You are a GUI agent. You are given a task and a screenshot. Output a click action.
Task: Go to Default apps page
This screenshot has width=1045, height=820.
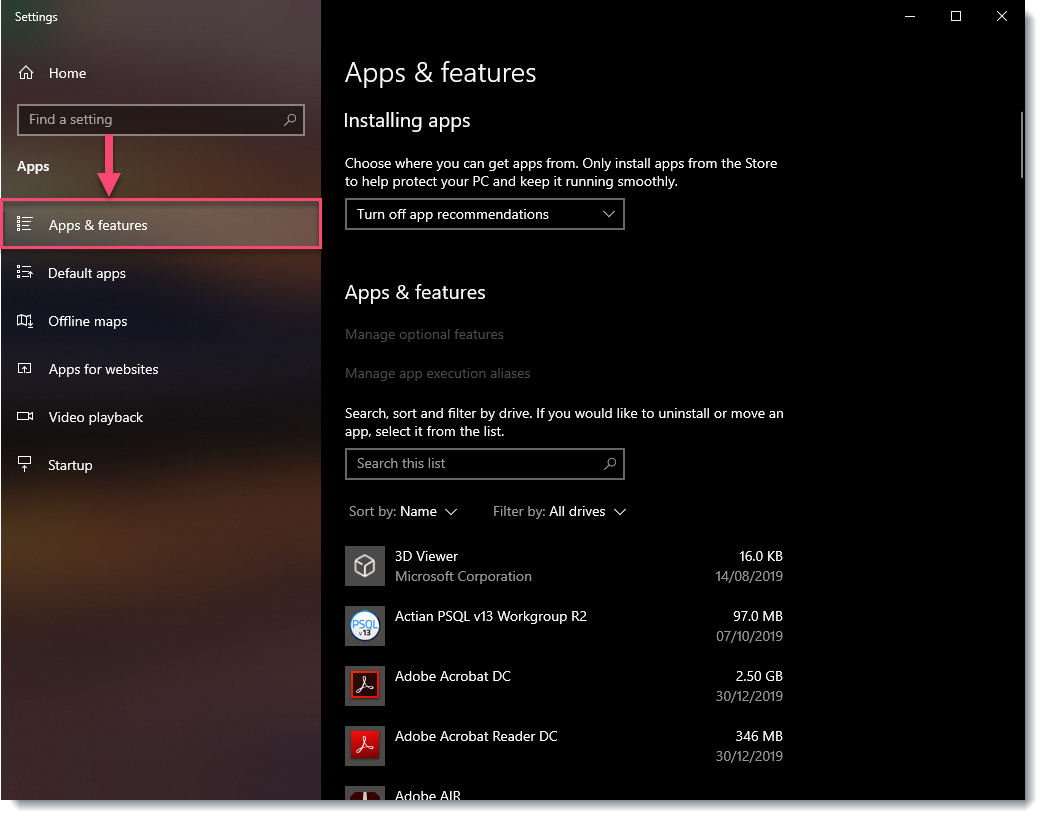coord(161,273)
